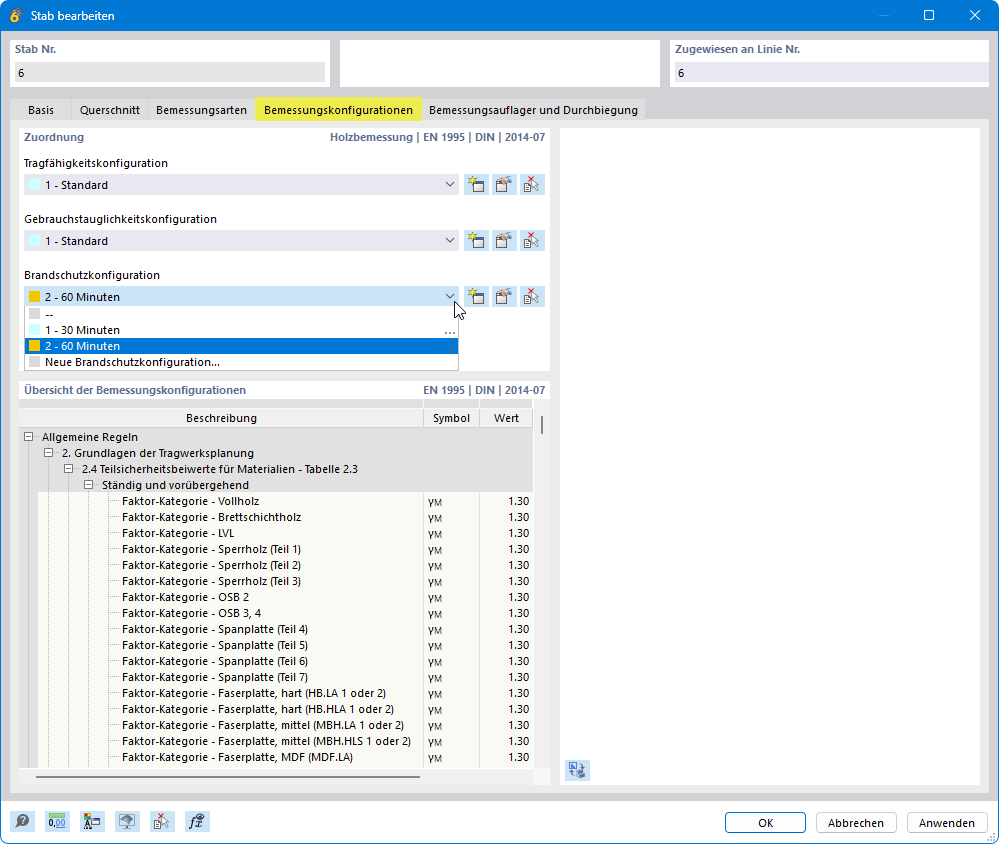Edit the Brandschutzkonfiguration icon
Image resolution: width=999 pixels, height=844 pixels.
coord(503,297)
